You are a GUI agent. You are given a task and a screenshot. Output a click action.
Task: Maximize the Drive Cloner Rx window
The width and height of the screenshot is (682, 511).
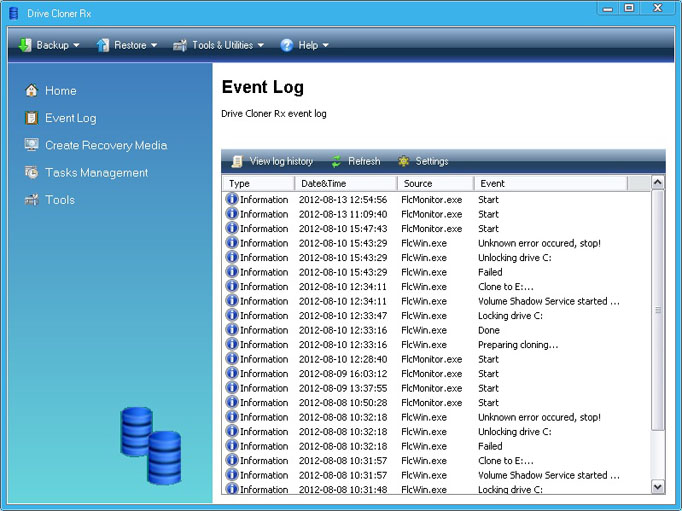pos(629,8)
